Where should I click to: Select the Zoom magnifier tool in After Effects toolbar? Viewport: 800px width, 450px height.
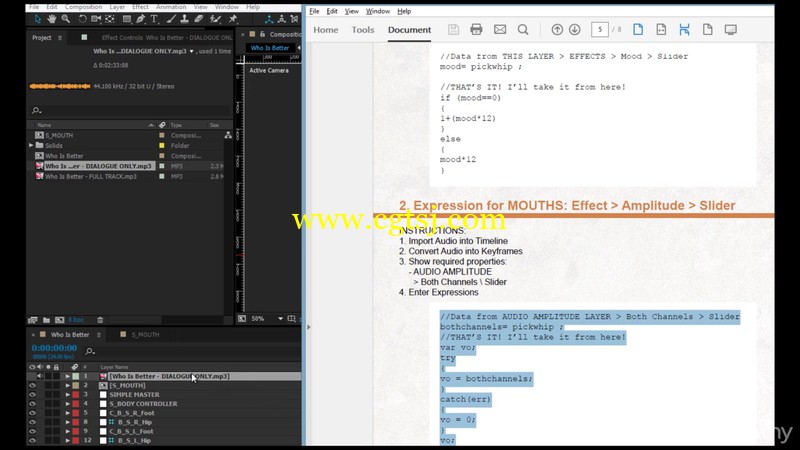point(66,19)
